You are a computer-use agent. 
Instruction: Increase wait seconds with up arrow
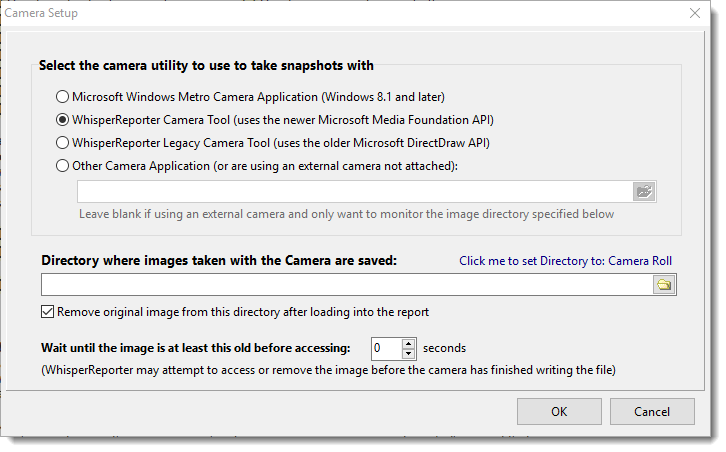click(408, 344)
